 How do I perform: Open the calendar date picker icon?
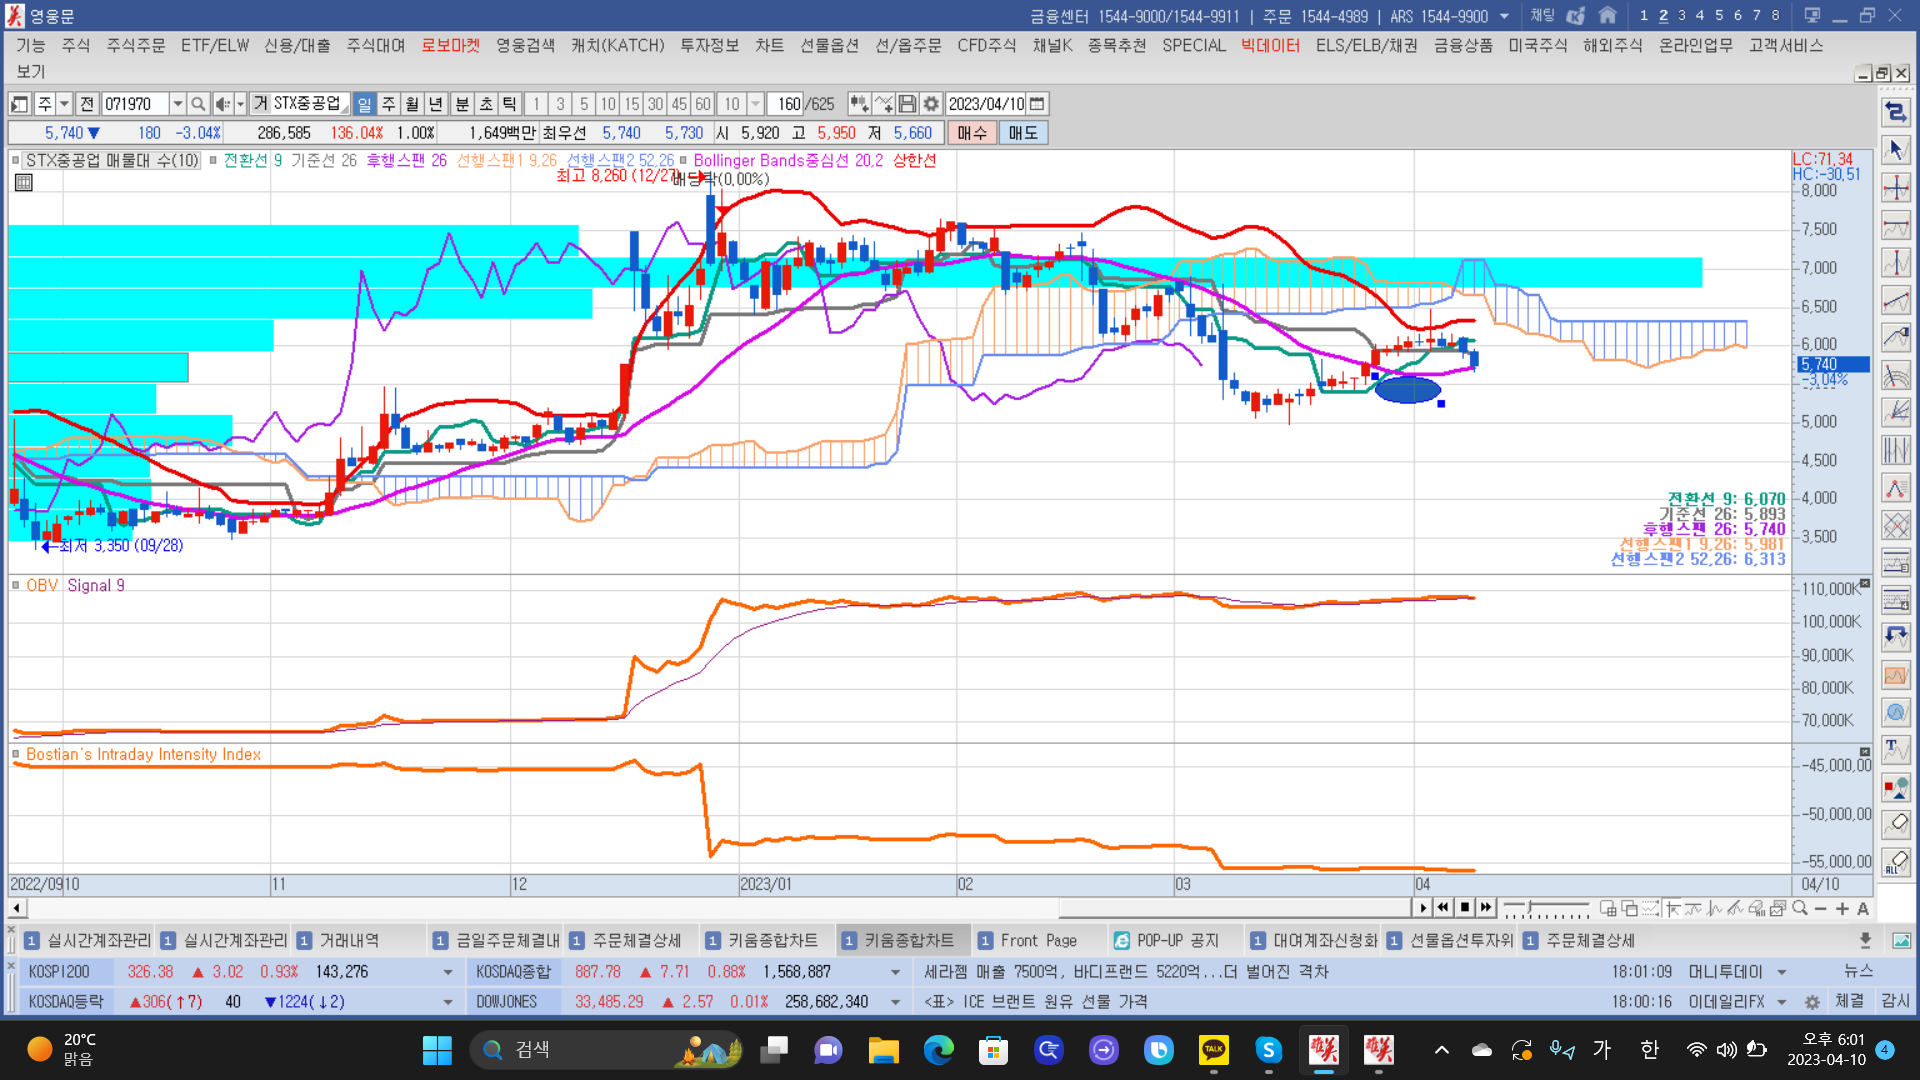(x=1037, y=104)
